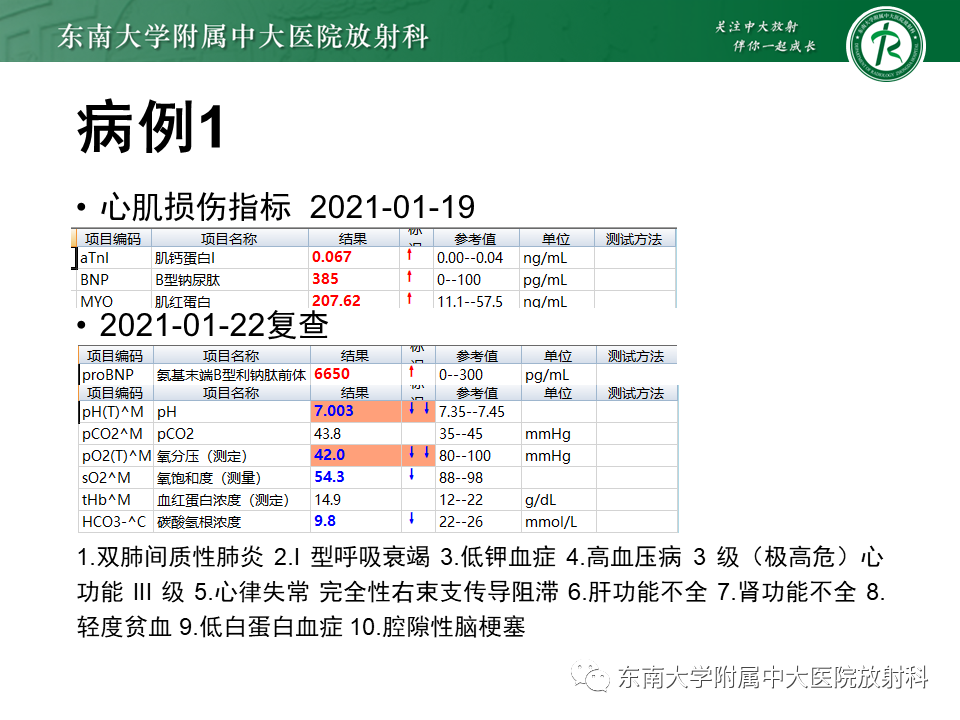Click reference range 11.1--57.5

470,301
